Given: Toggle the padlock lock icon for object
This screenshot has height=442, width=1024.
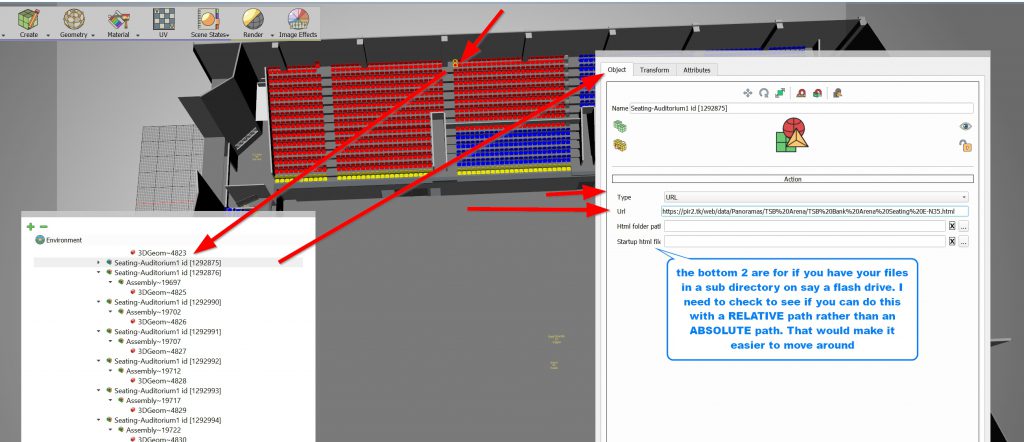Looking at the screenshot, I should point(966,146).
